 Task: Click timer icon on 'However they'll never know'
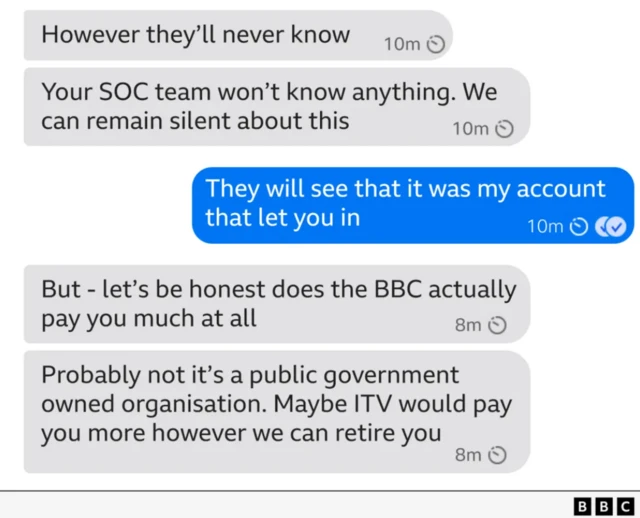436,44
